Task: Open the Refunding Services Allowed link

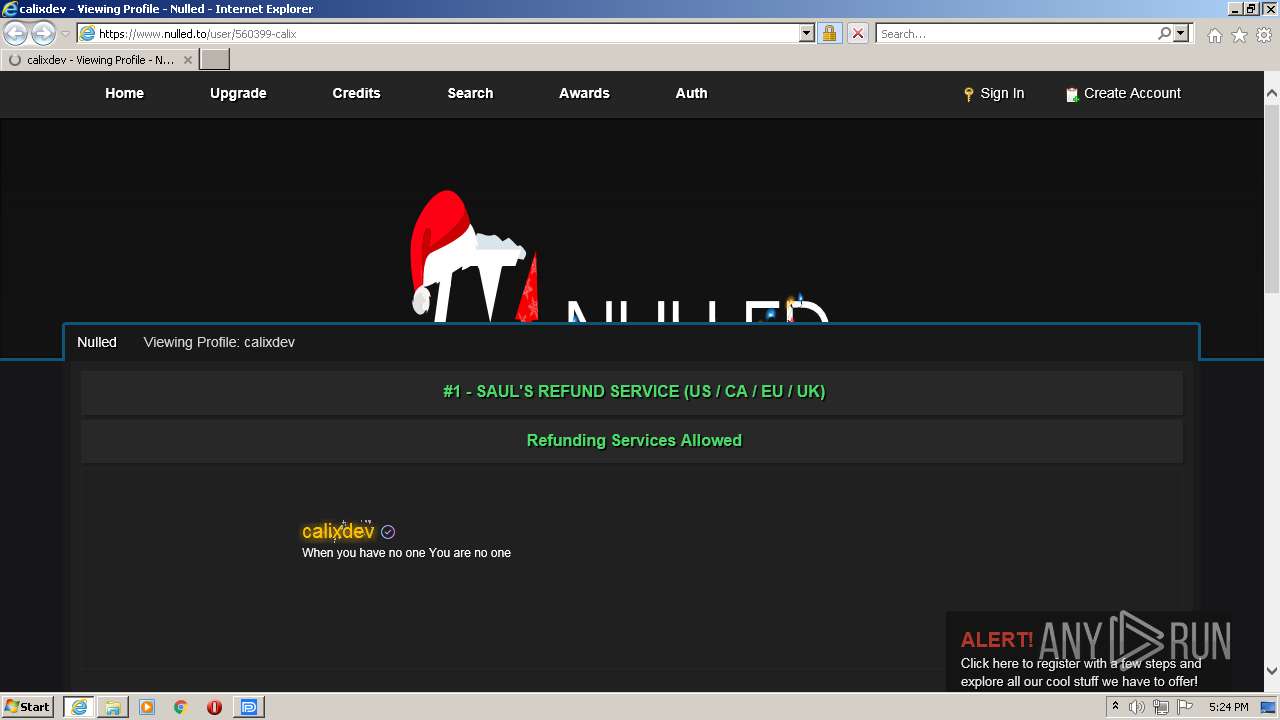Action: coord(634,440)
